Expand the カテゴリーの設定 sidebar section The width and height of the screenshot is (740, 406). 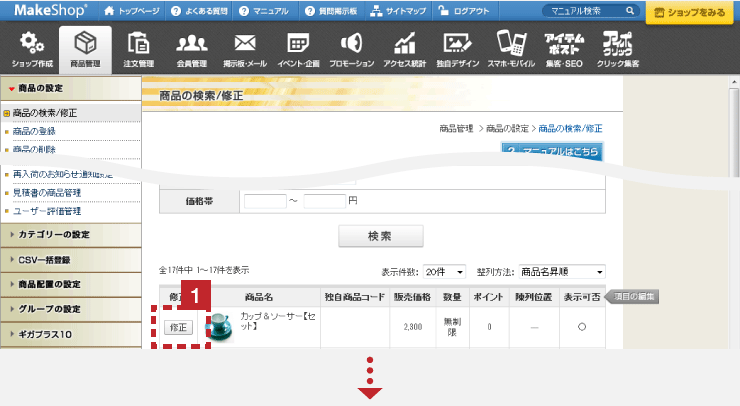click(x=70, y=235)
